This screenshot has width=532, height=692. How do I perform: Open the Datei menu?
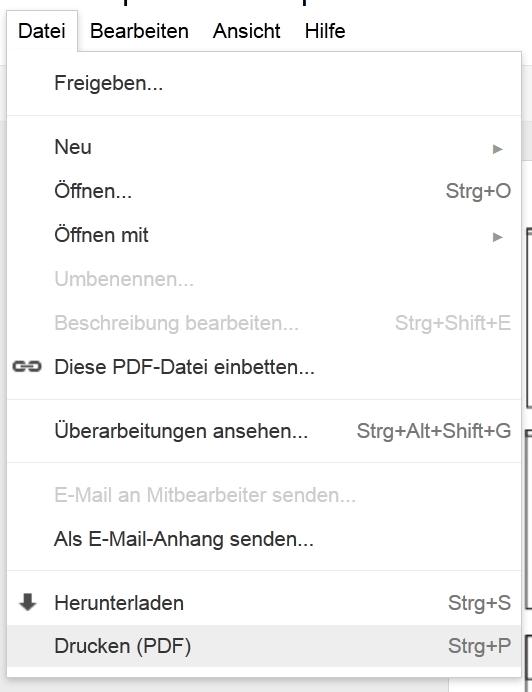[42, 31]
